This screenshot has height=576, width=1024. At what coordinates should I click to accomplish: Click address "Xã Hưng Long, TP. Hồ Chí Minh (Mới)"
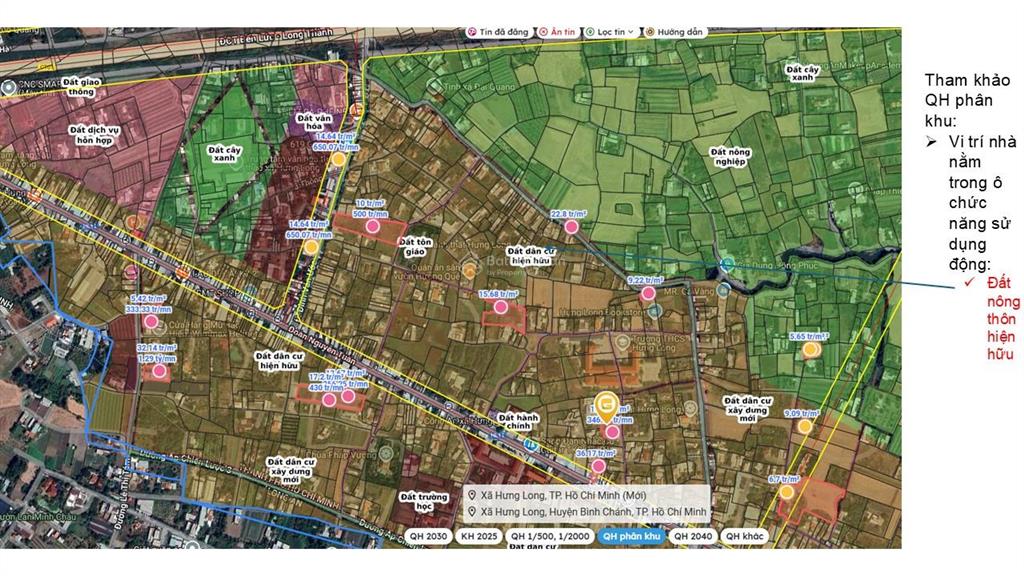click(565, 494)
